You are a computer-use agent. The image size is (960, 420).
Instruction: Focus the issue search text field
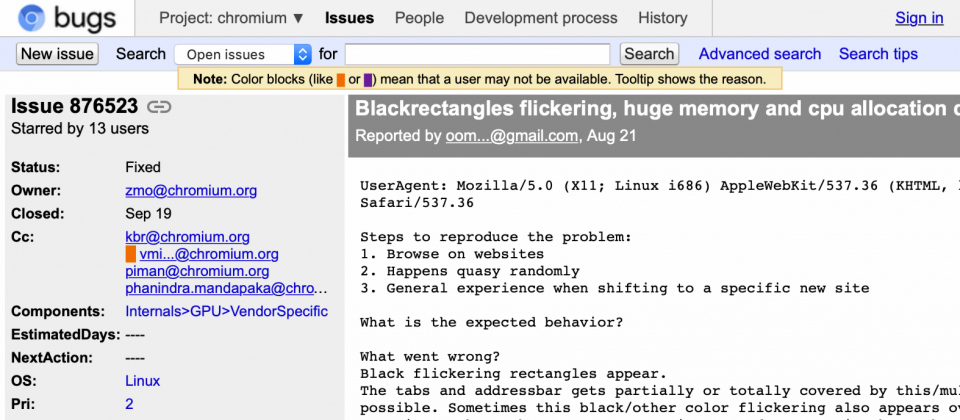tap(478, 54)
